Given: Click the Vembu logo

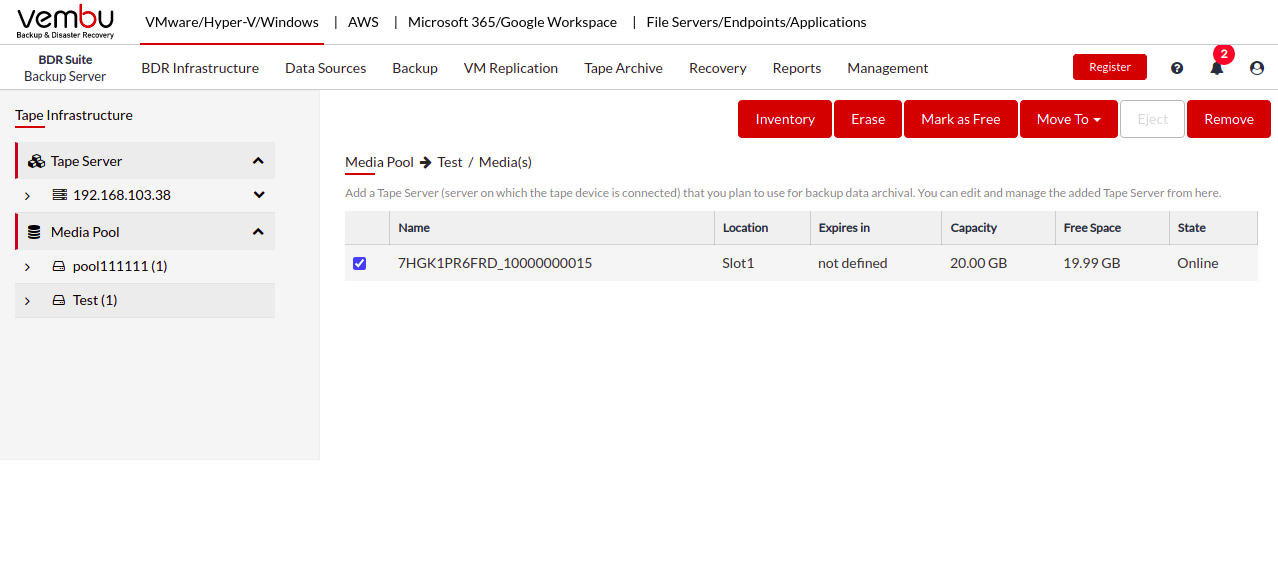Looking at the screenshot, I should coord(65,22).
